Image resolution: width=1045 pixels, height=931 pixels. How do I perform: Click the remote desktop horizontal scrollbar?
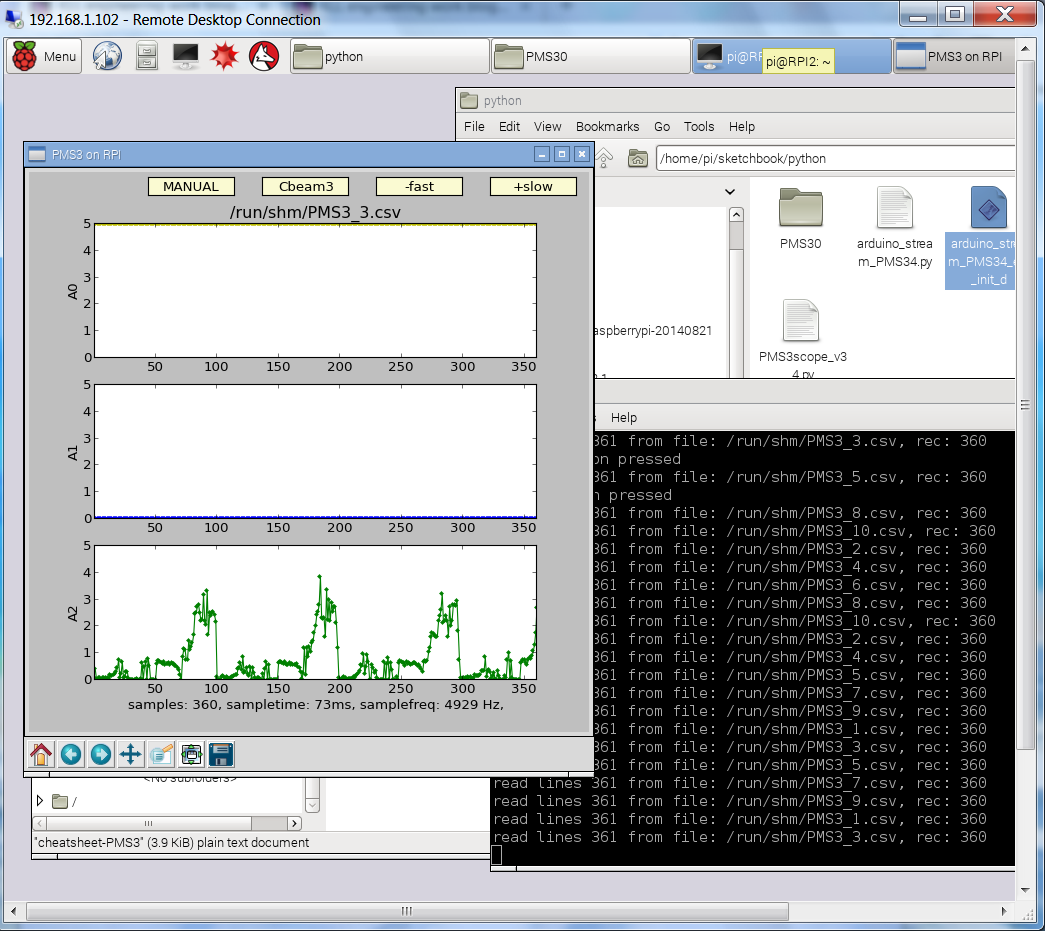click(x=408, y=911)
